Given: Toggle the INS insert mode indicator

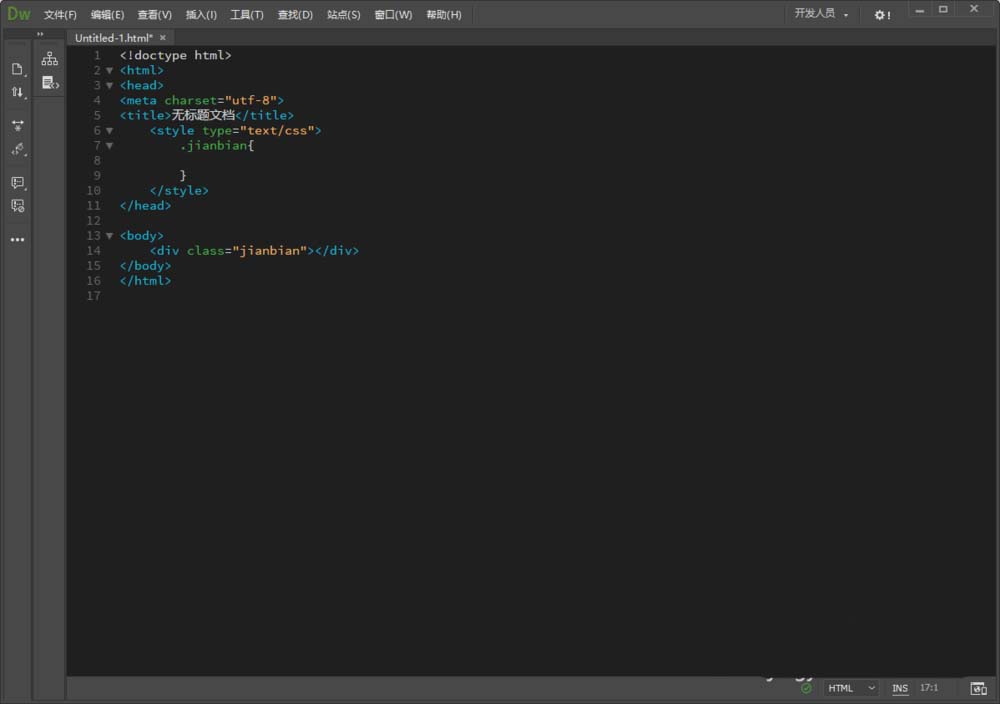Looking at the screenshot, I should point(900,688).
